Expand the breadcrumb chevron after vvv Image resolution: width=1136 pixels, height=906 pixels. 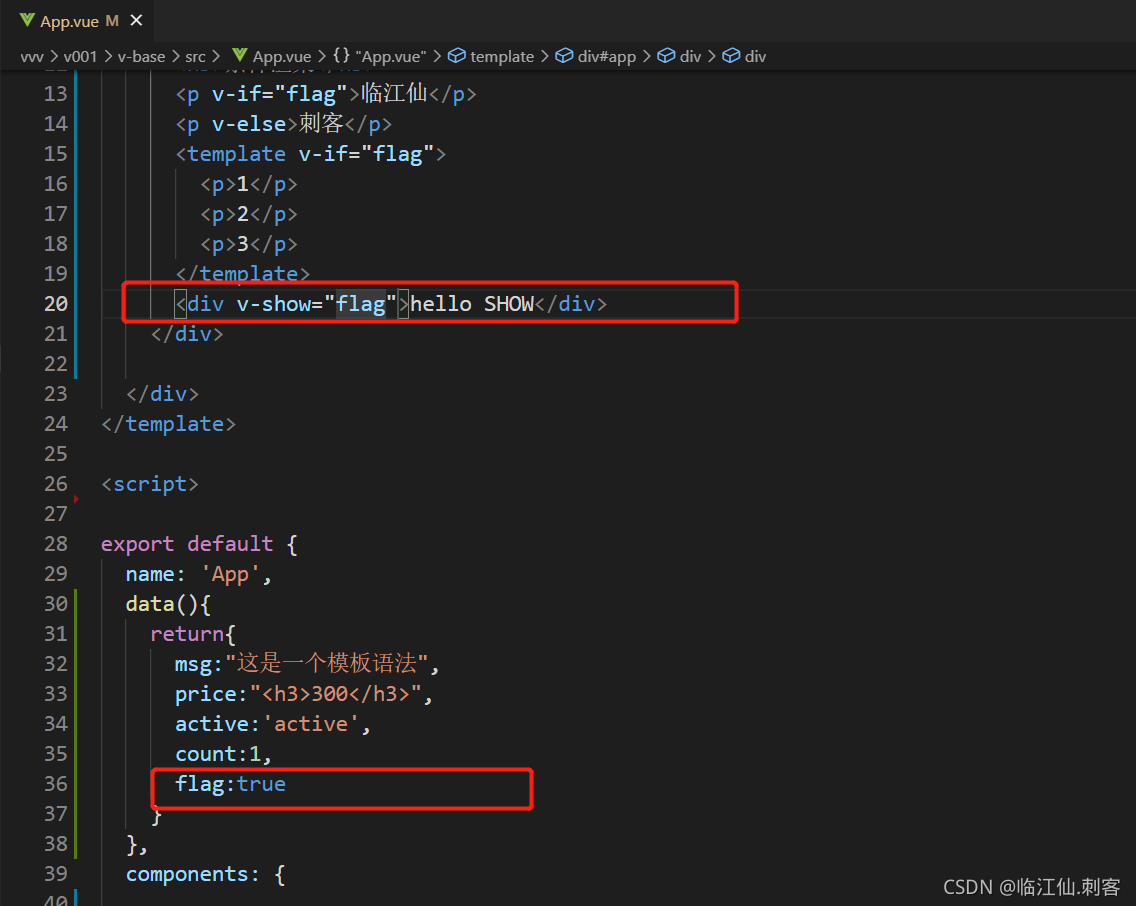54,56
